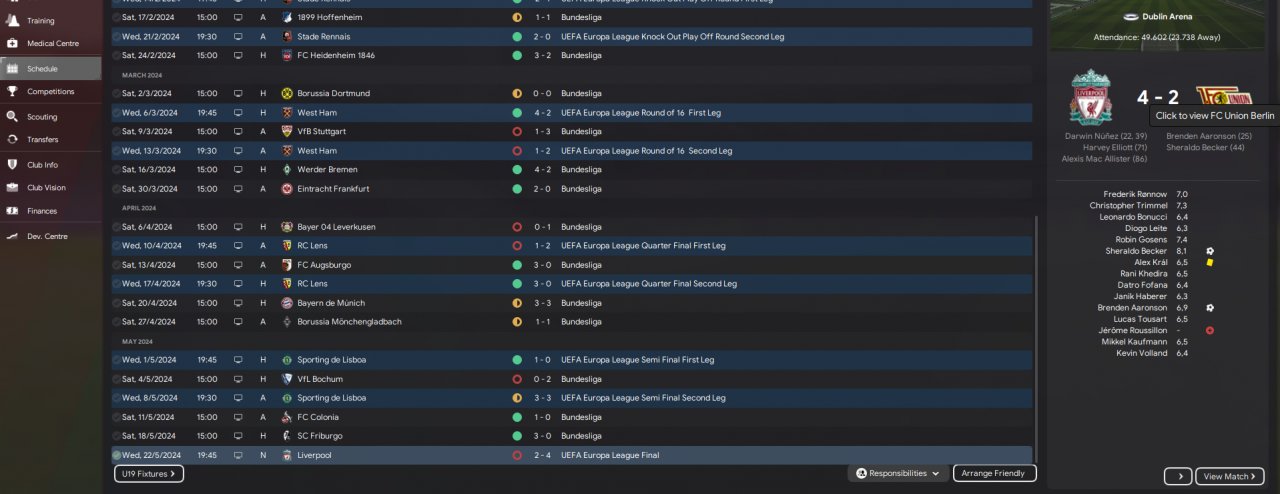Open Transfers via its arrows icon
Screen dimensions: 1280x494
tap(12, 140)
